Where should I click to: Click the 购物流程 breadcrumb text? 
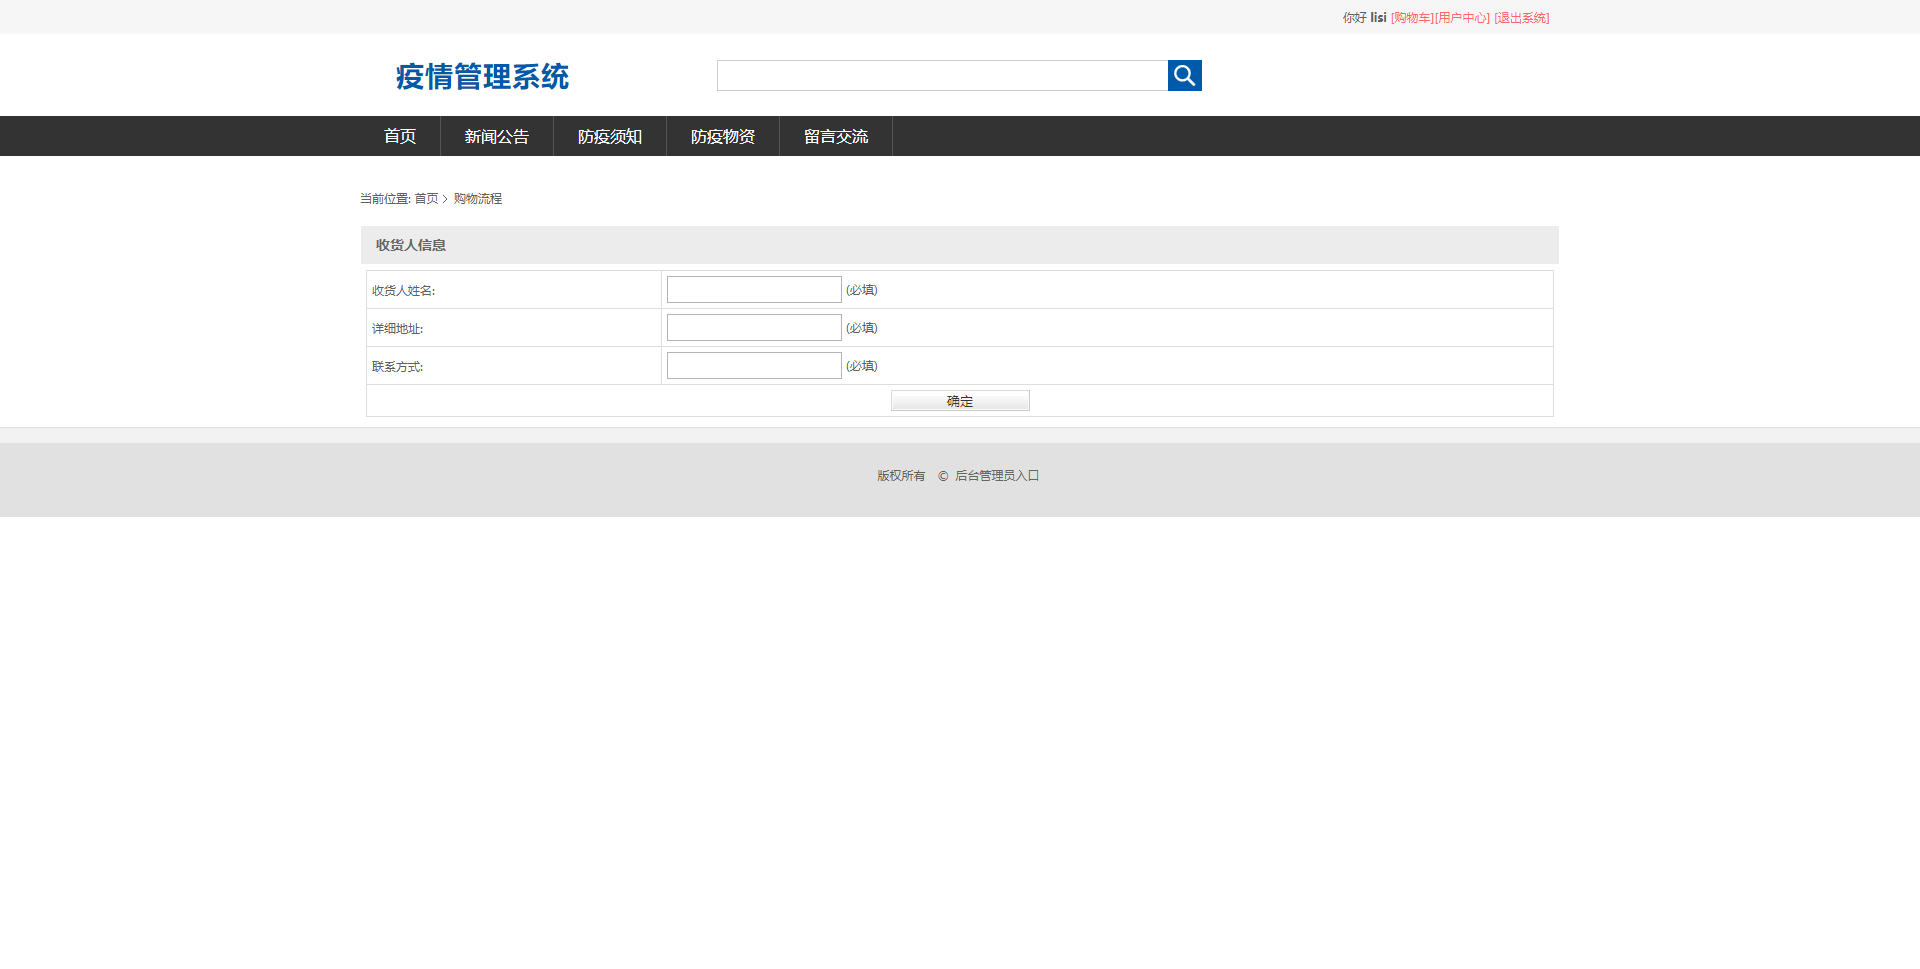(x=478, y=199)
